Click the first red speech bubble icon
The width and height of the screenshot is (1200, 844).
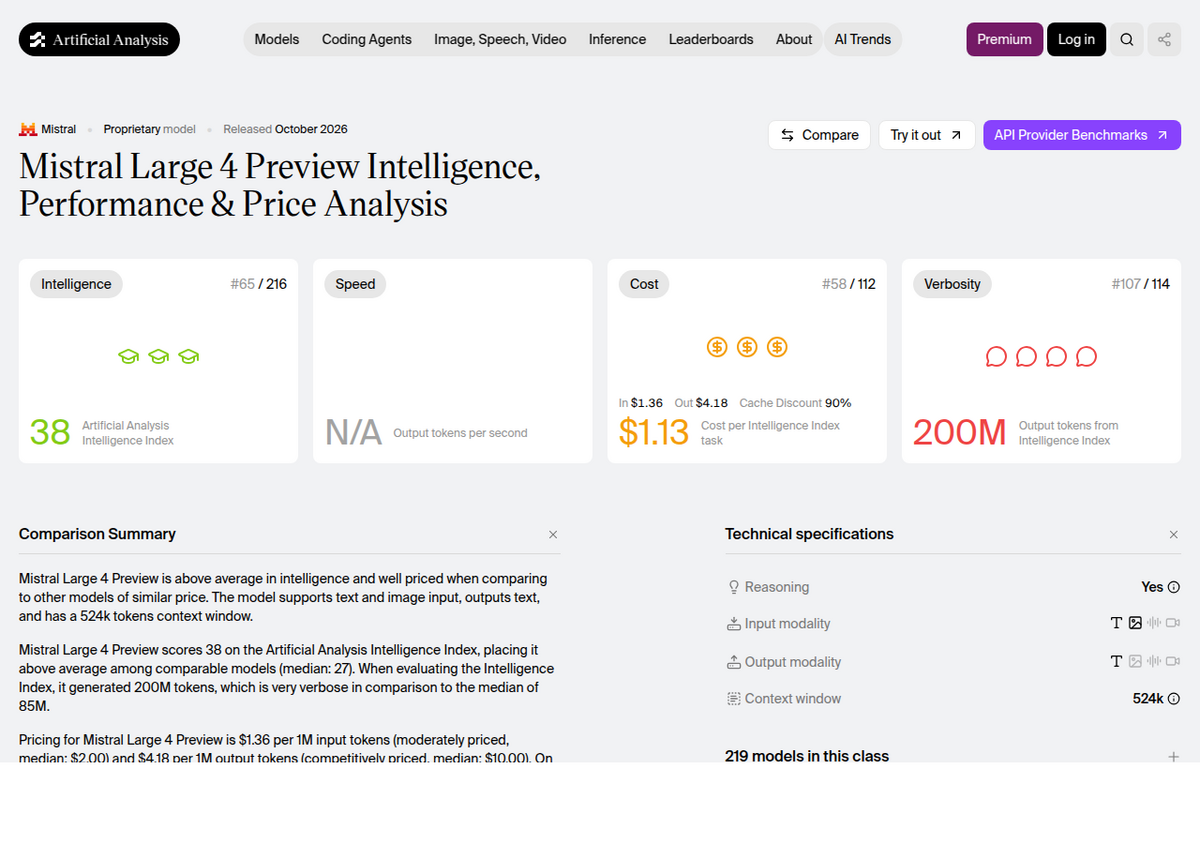tap(996, 356)
